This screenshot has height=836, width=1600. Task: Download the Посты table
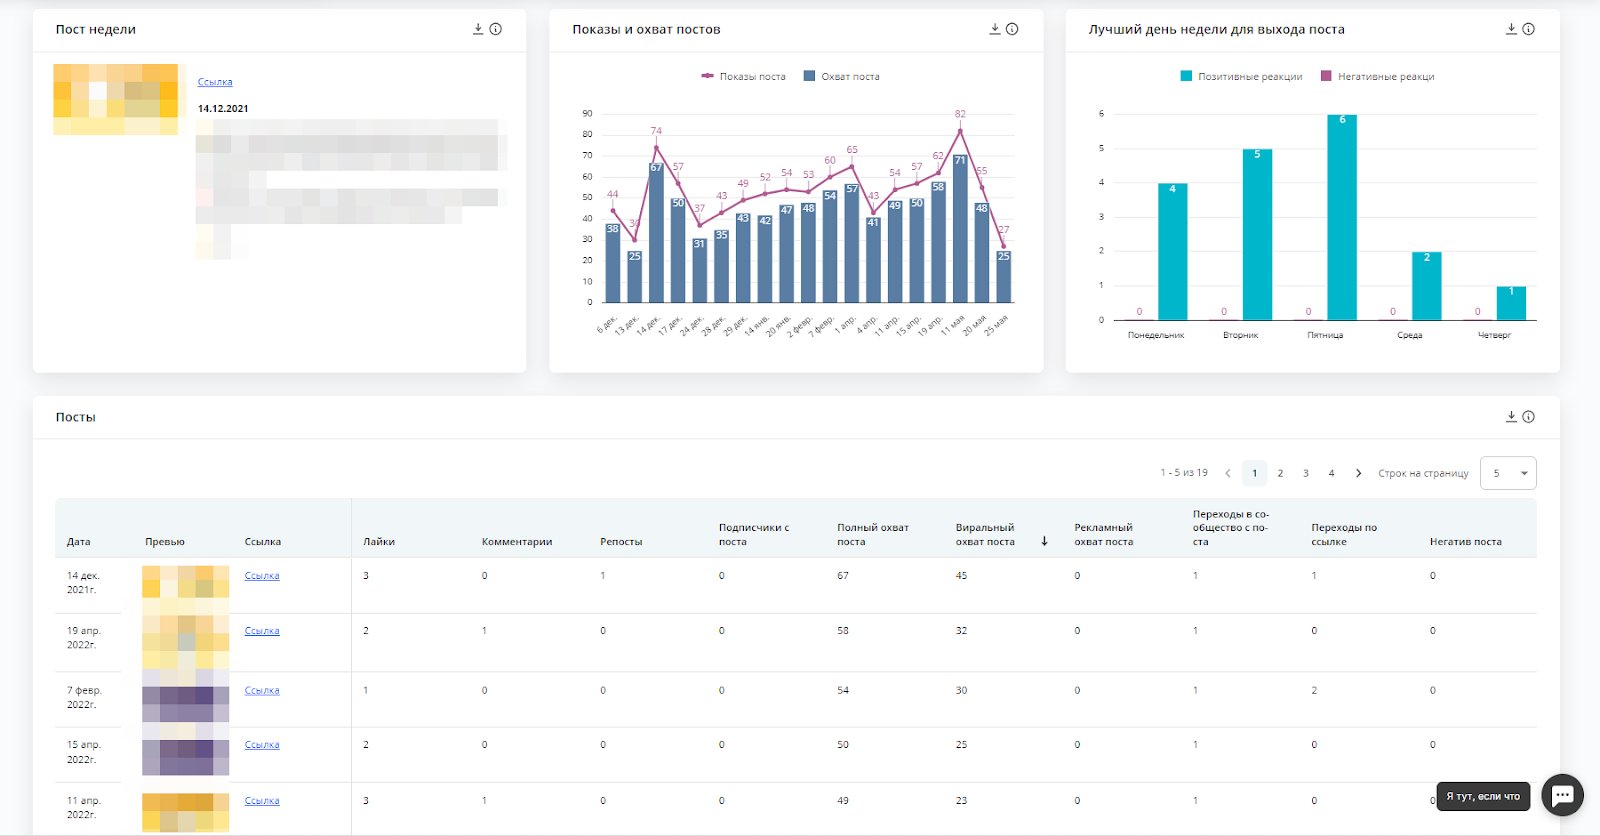click(x=1511, y=417)
